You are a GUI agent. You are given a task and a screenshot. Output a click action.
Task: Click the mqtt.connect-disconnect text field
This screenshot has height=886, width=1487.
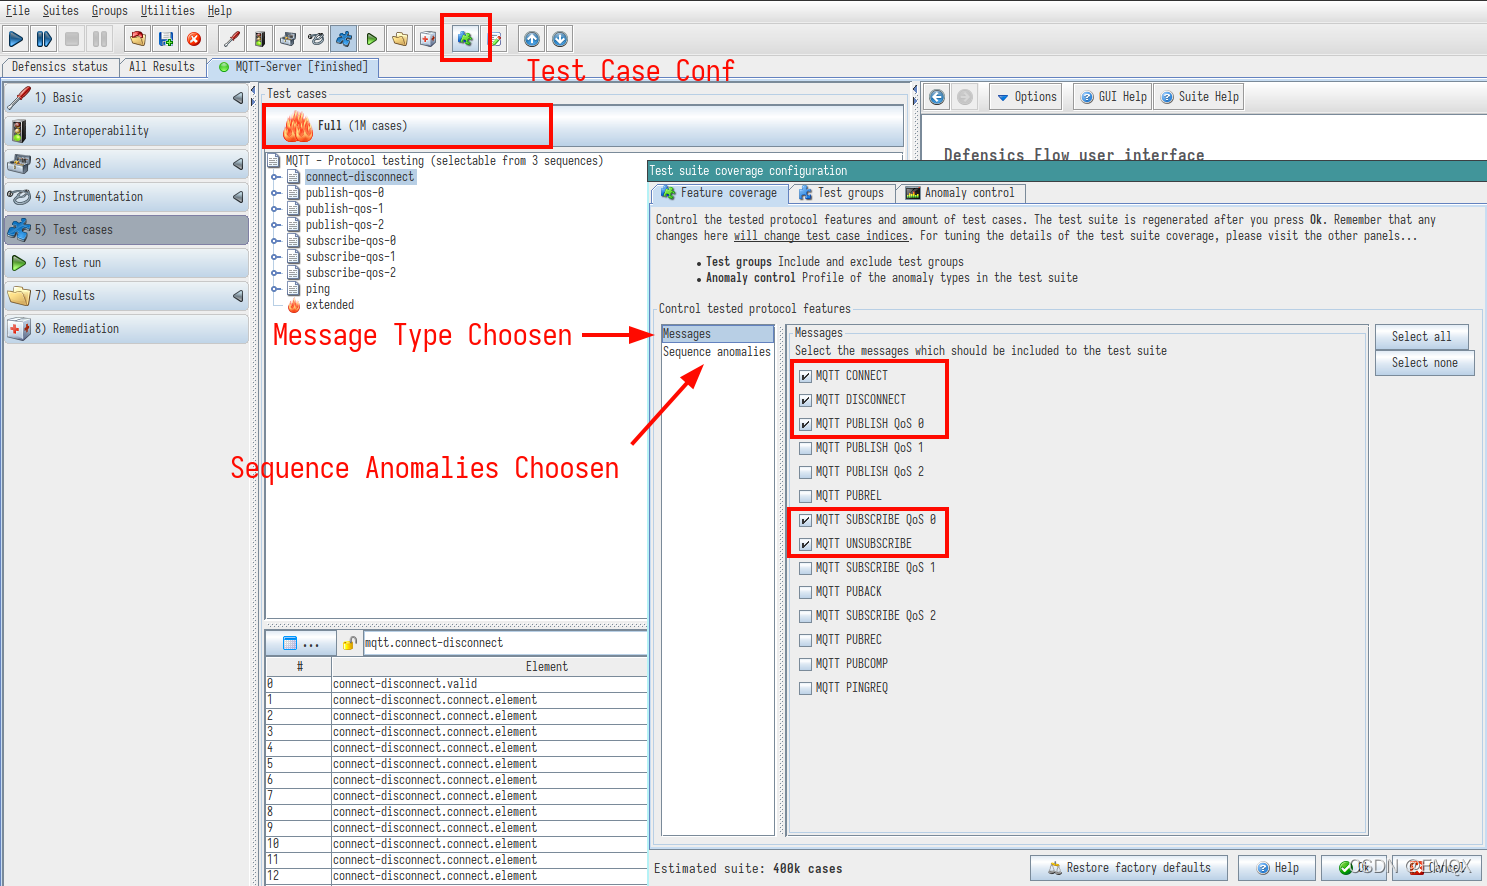[x=505, y=643]
